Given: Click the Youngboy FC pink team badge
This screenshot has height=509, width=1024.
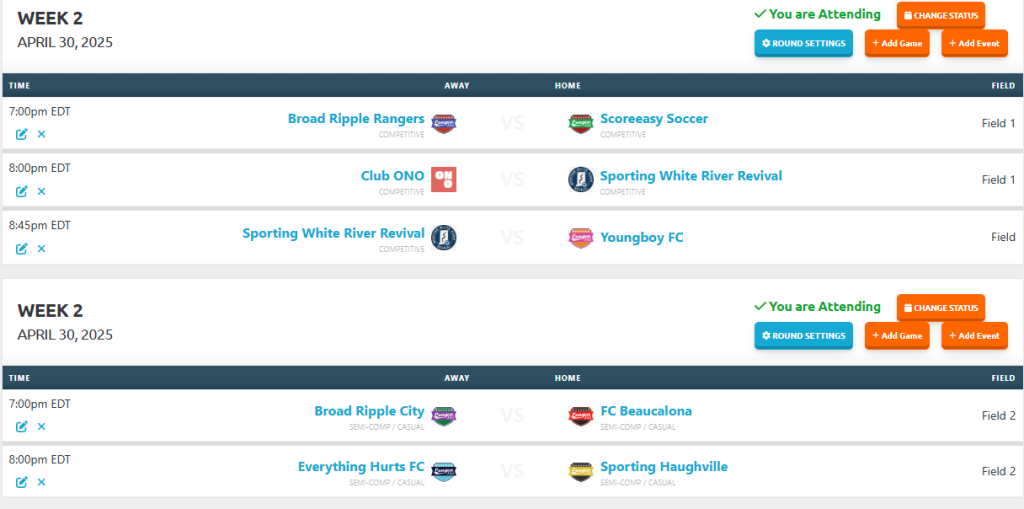Looking at the screenshot, I should click(581, 237).
